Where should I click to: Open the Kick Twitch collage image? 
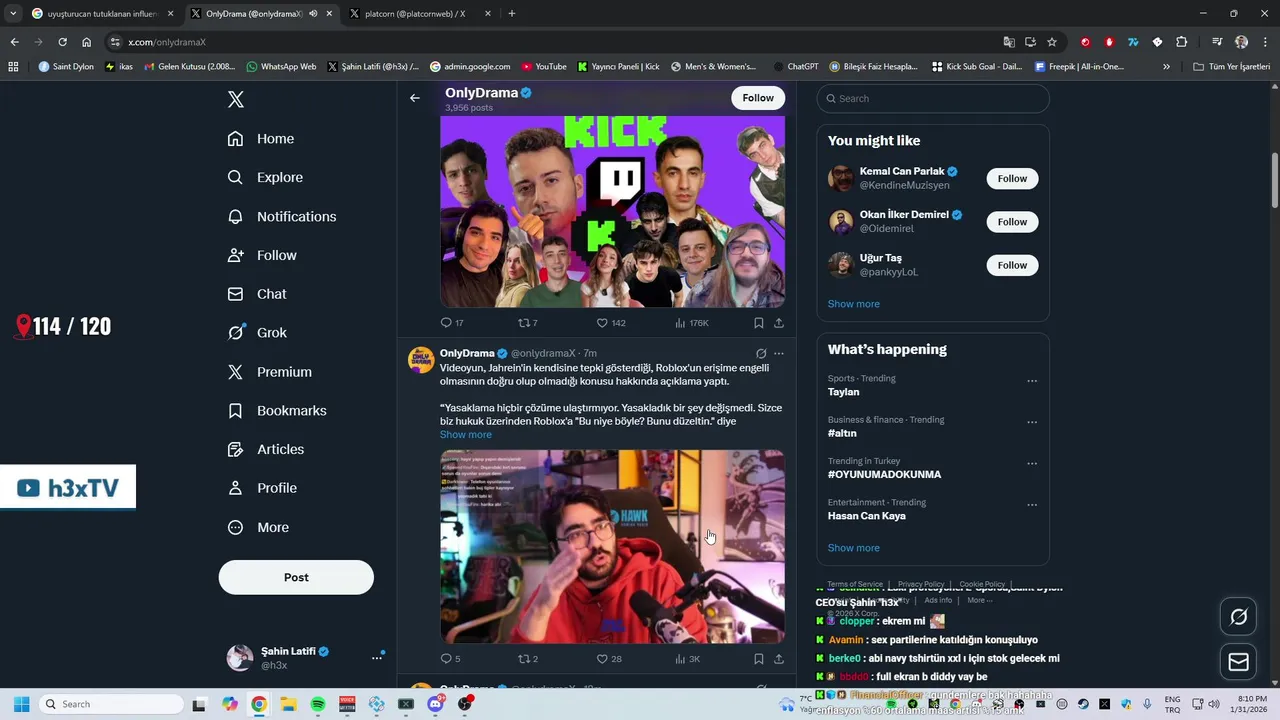(x=612, y=211)
